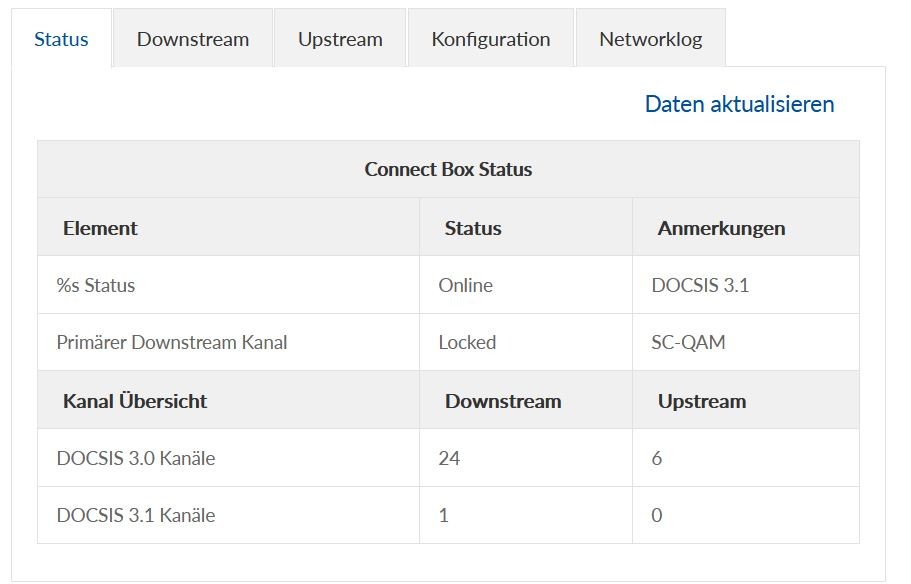
Task: Select Primärer Downstream Kanal row label
Action: coord(172,342)
